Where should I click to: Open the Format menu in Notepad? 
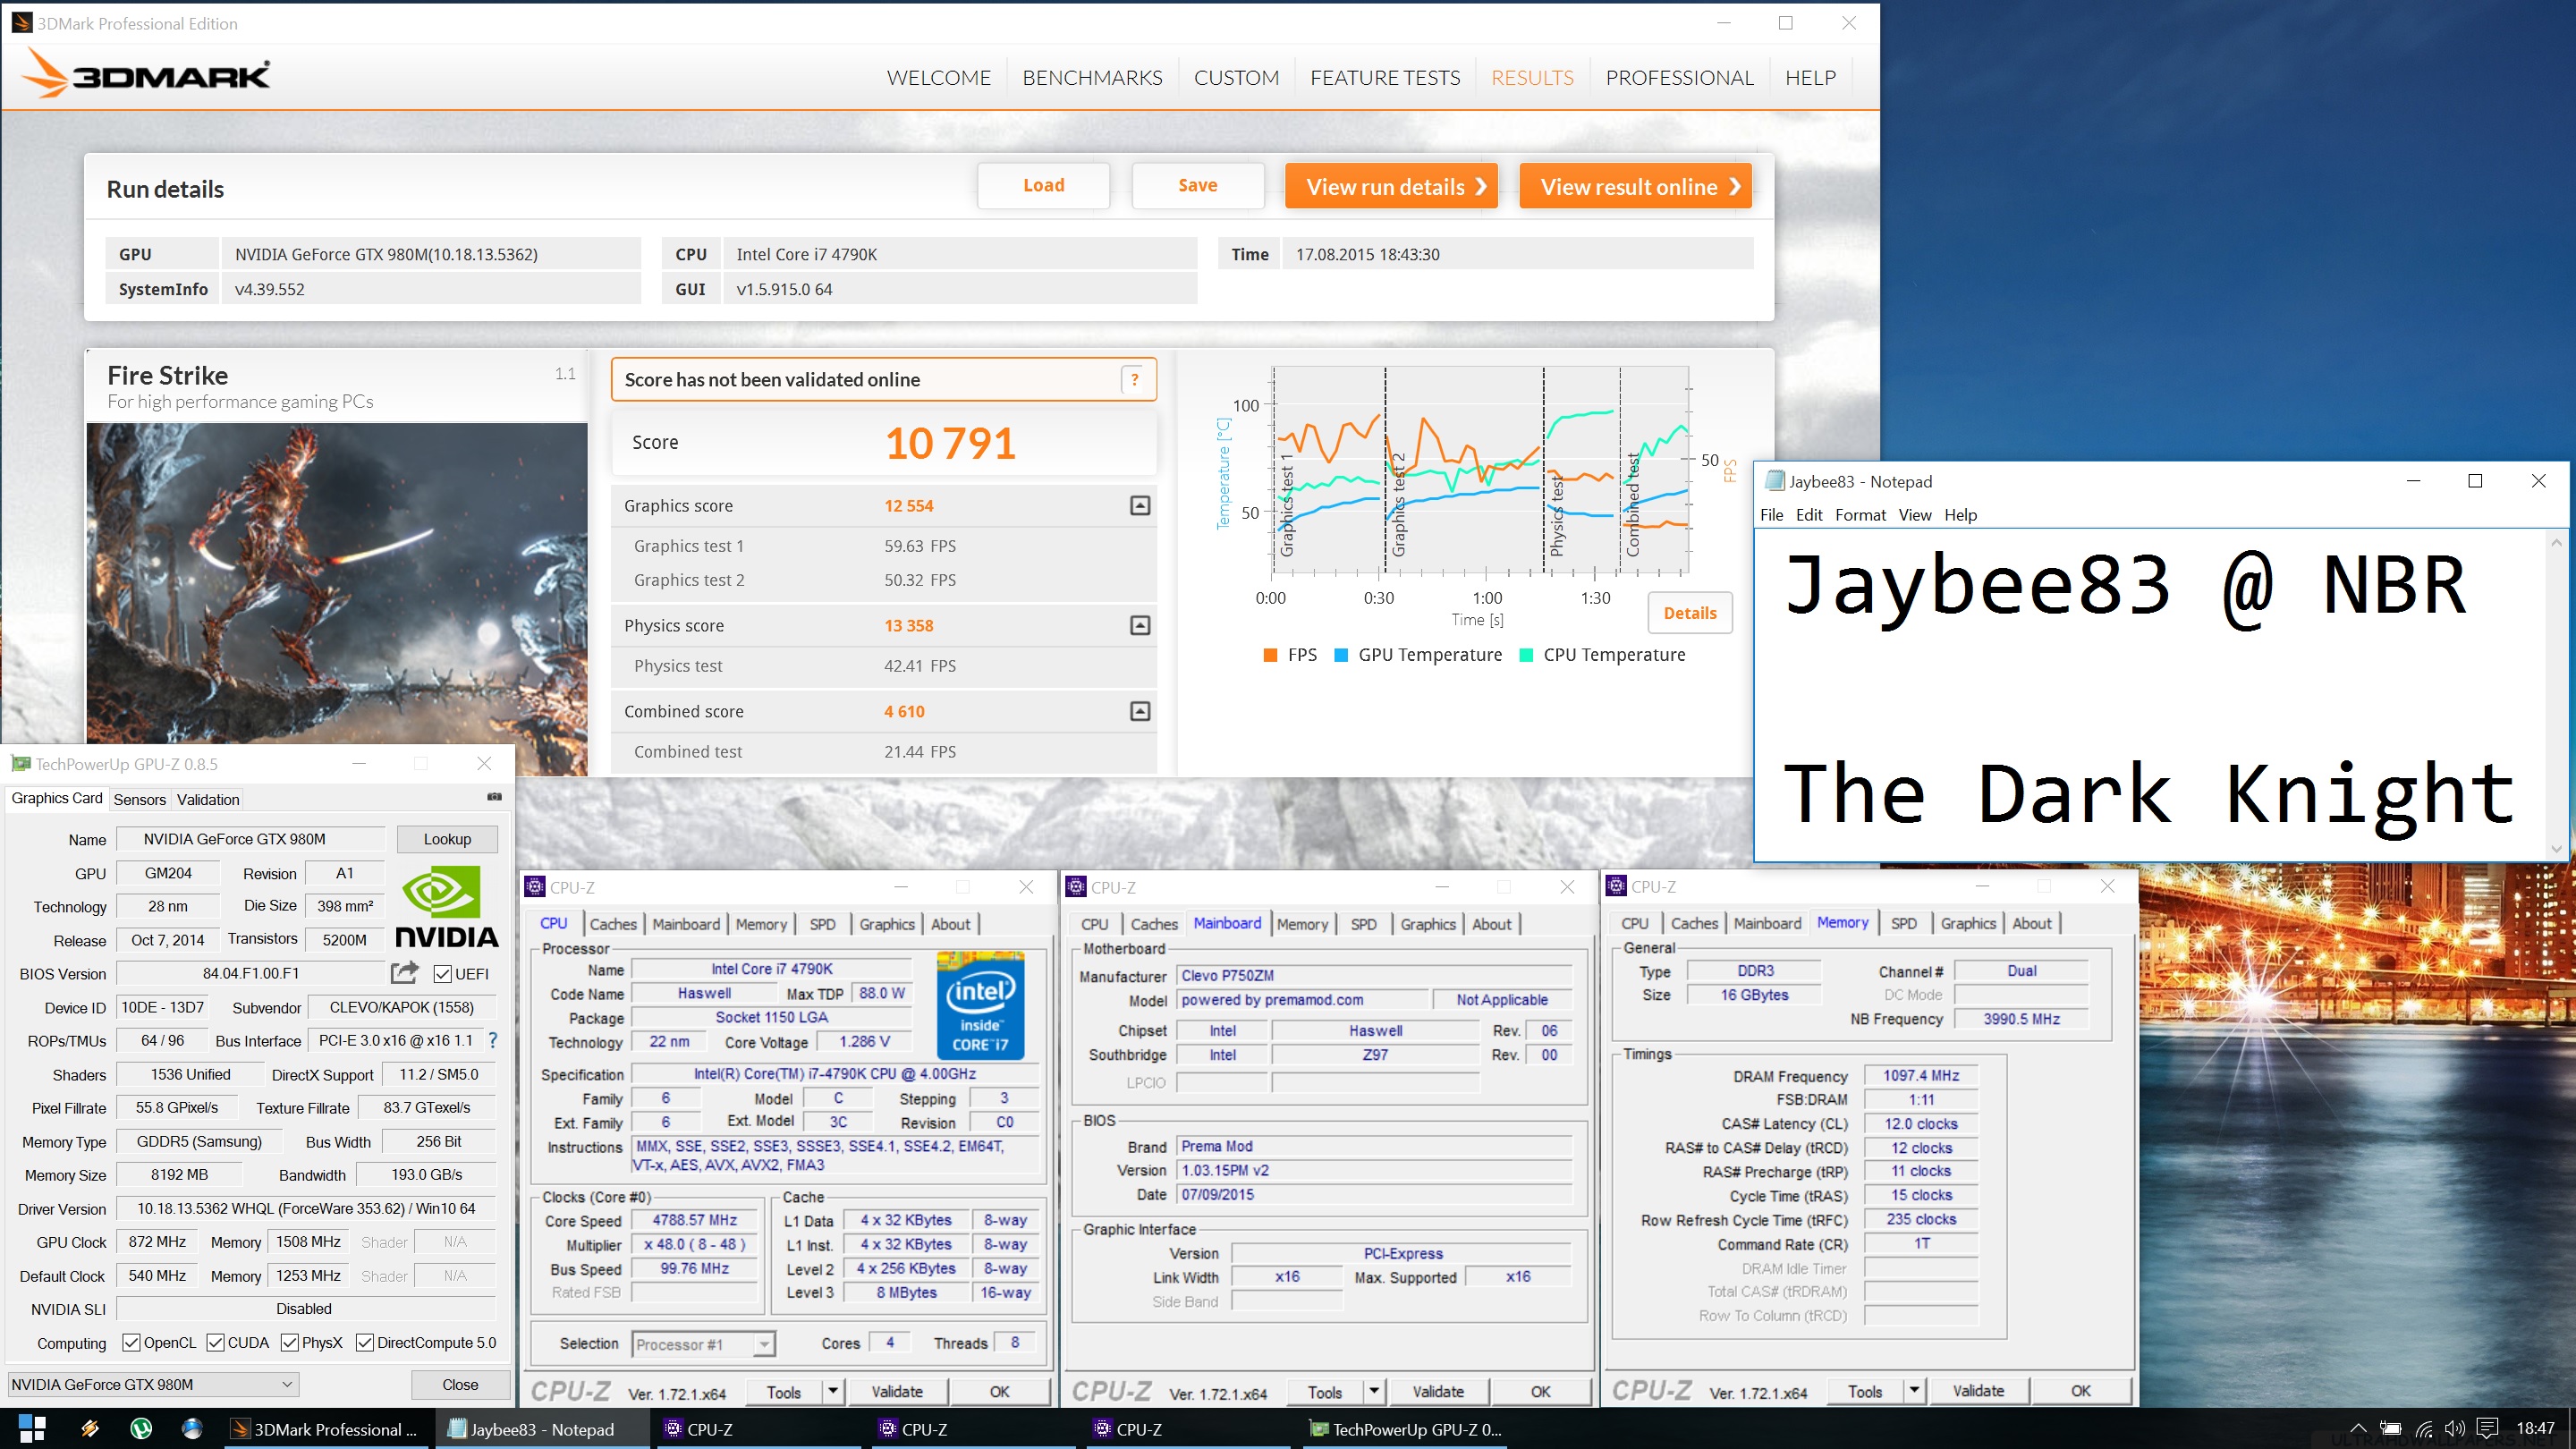pyautogui.click(x=1860, y=515)
